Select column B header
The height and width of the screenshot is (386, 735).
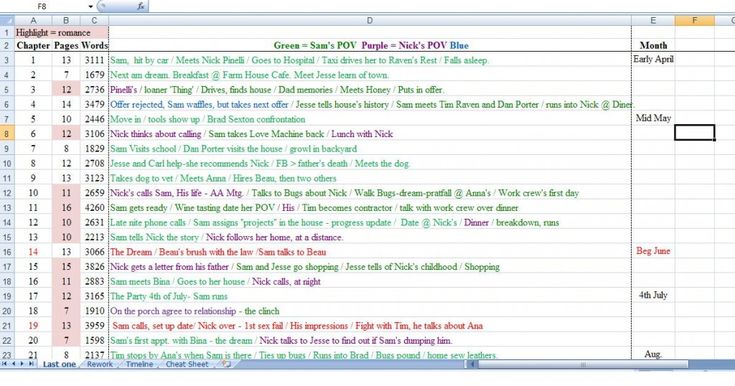(66, 20)
